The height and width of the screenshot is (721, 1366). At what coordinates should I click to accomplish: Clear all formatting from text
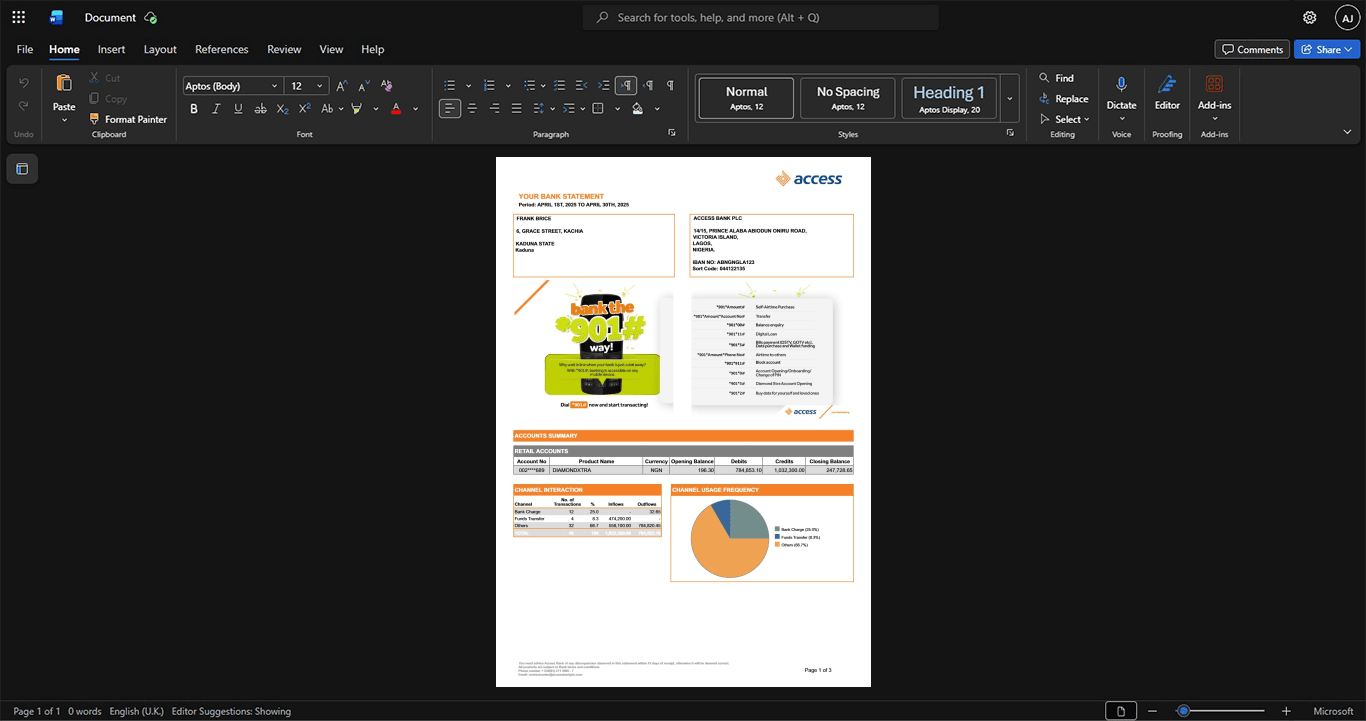[387, 86]
